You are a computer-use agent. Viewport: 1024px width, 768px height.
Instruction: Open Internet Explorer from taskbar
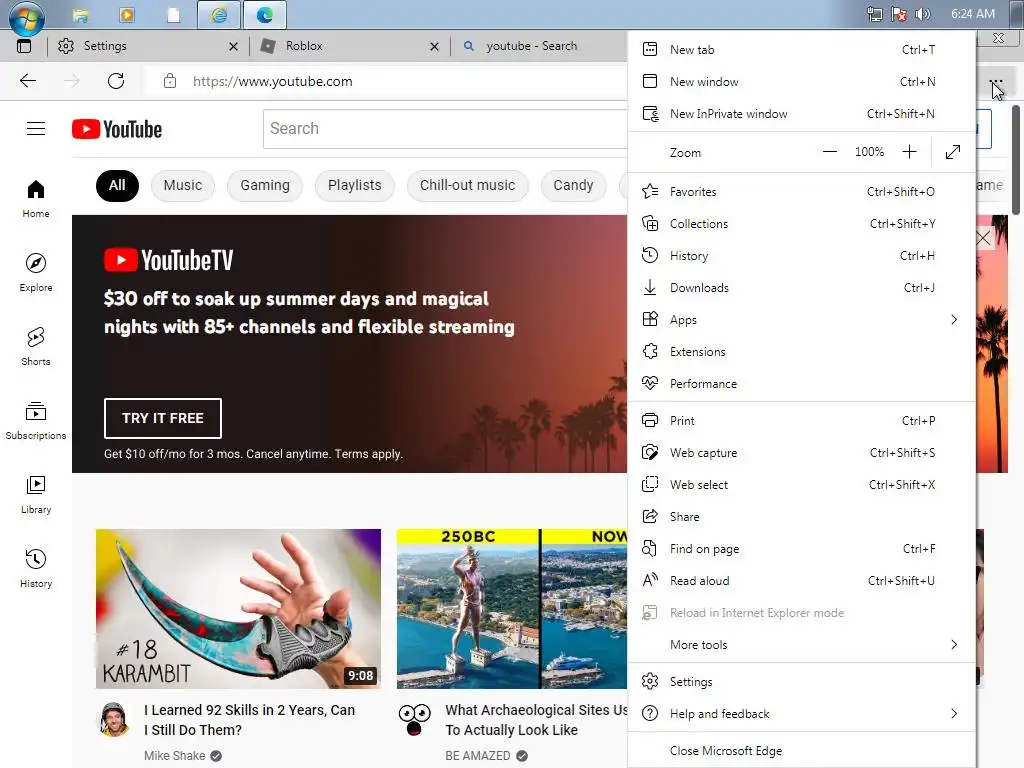pos(219,14)
